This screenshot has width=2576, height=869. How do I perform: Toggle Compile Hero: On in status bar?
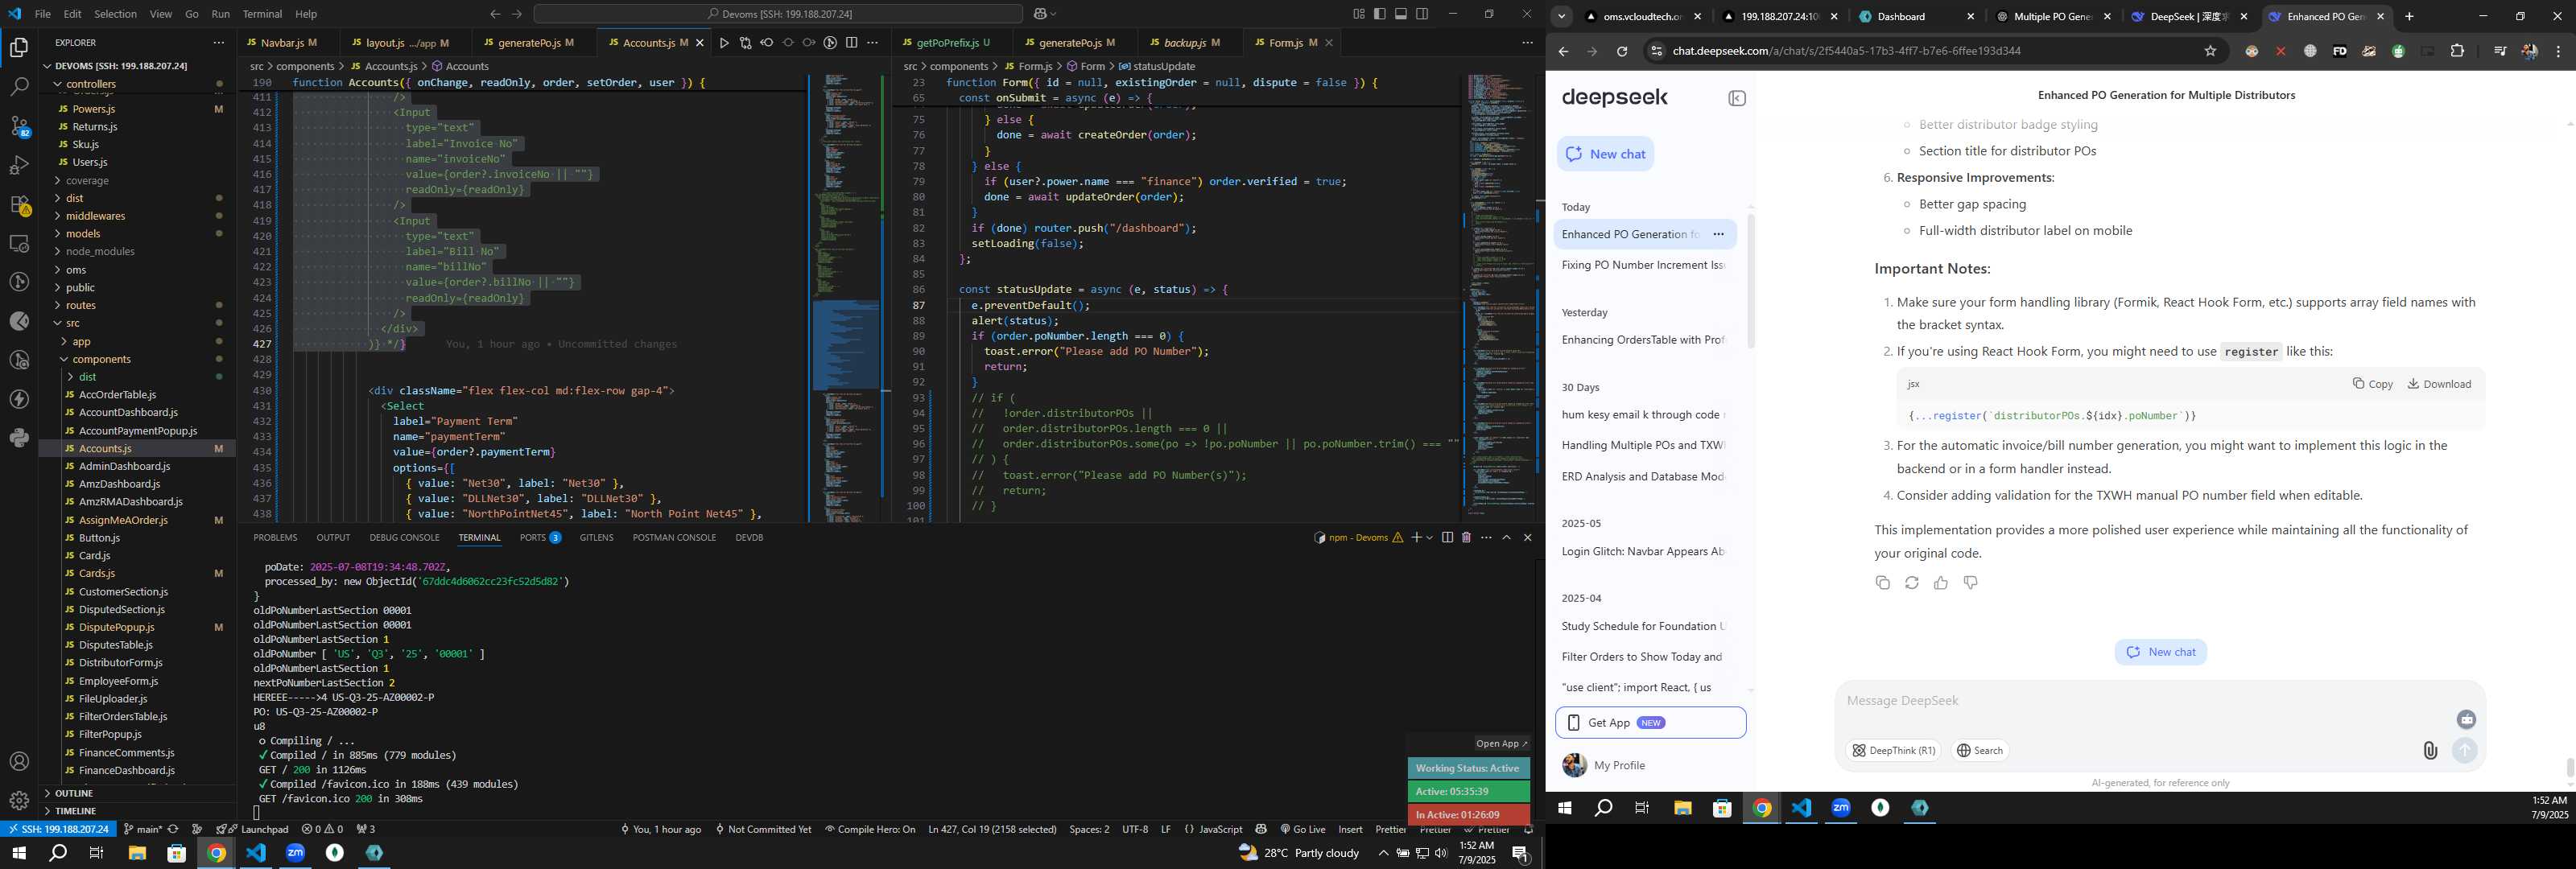870,829
